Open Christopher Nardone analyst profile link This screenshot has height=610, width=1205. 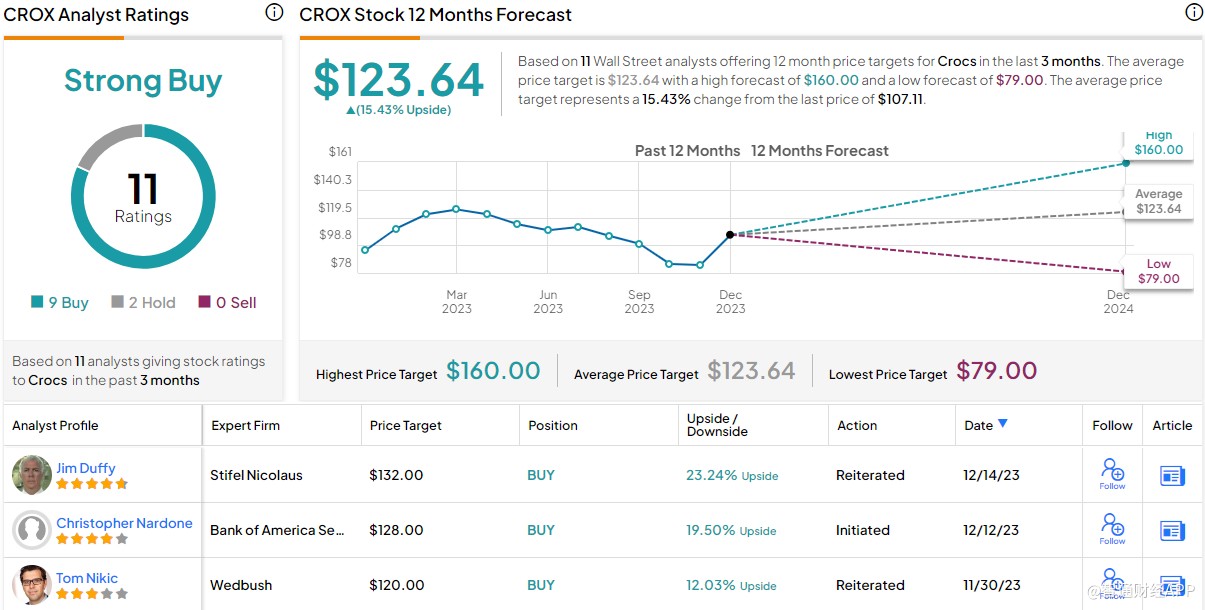[x=124, y=523]
